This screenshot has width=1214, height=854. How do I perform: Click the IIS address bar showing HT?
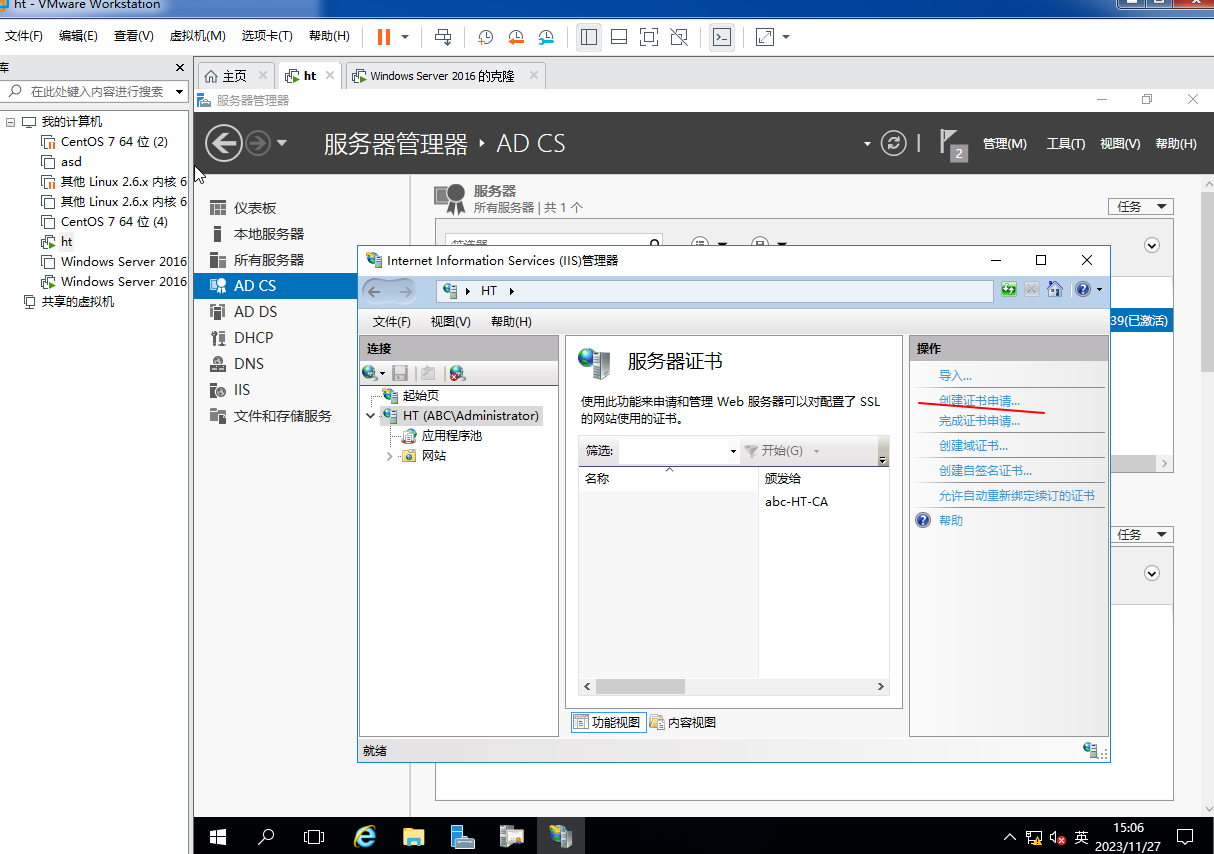pos(715,291)
